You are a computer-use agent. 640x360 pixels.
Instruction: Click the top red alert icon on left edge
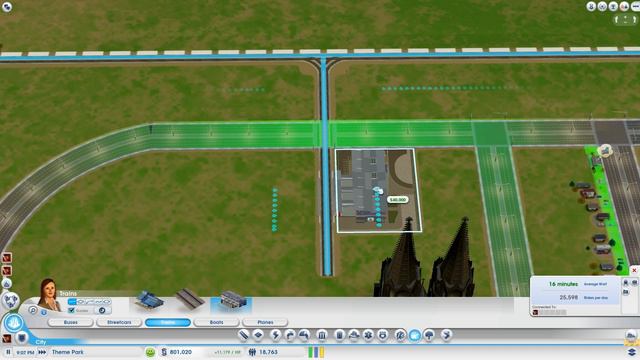pyautogui.click(x=7, y=258)
